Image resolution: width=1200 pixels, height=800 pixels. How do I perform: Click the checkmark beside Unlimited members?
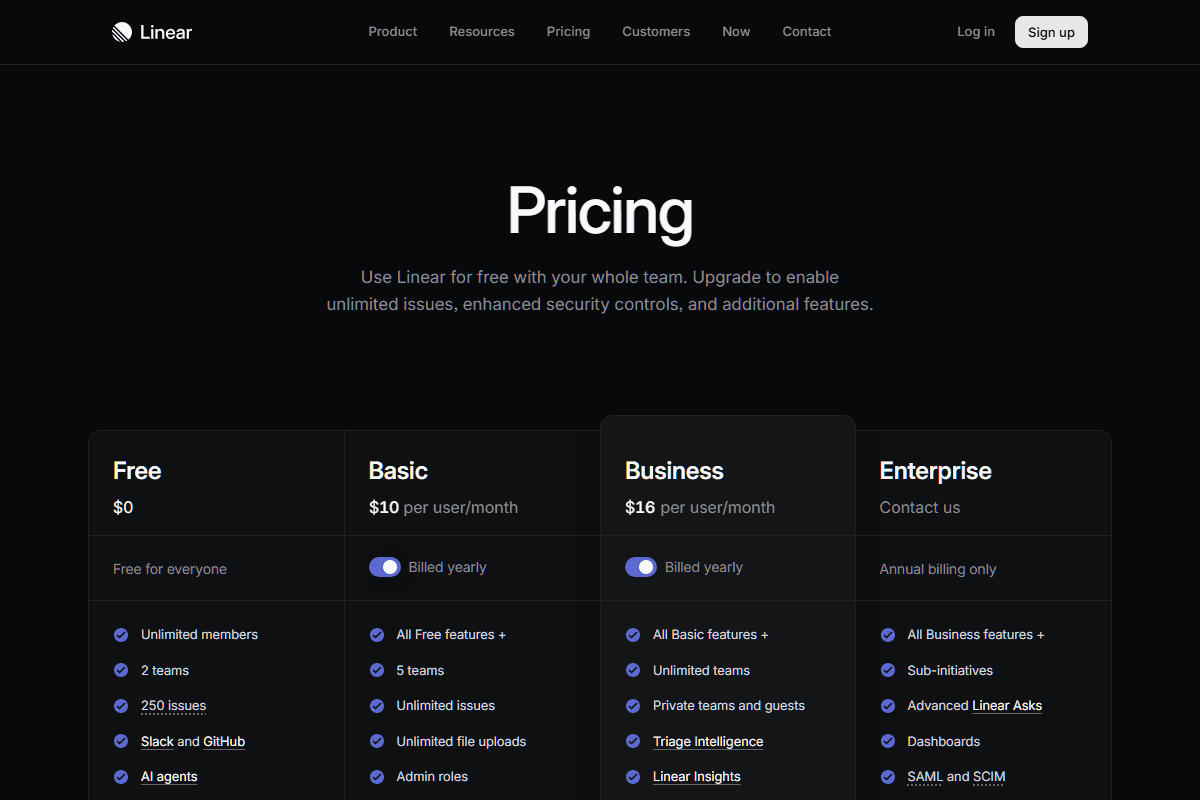coord(121,634)
